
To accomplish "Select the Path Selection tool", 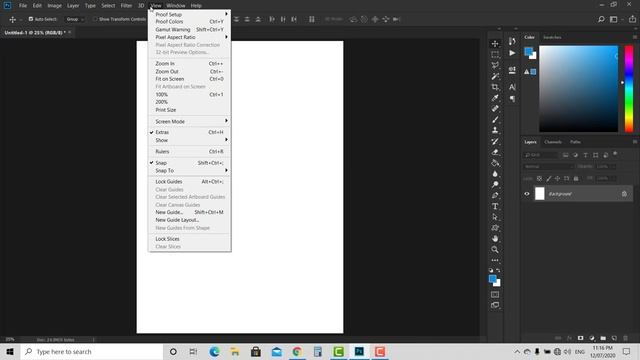I will (495, 217).
